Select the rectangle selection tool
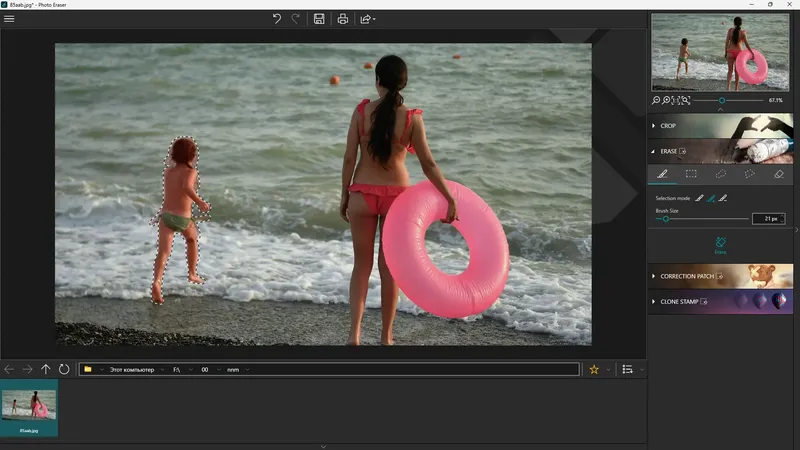This screenshot has height=450, width=800. (691, 174)
